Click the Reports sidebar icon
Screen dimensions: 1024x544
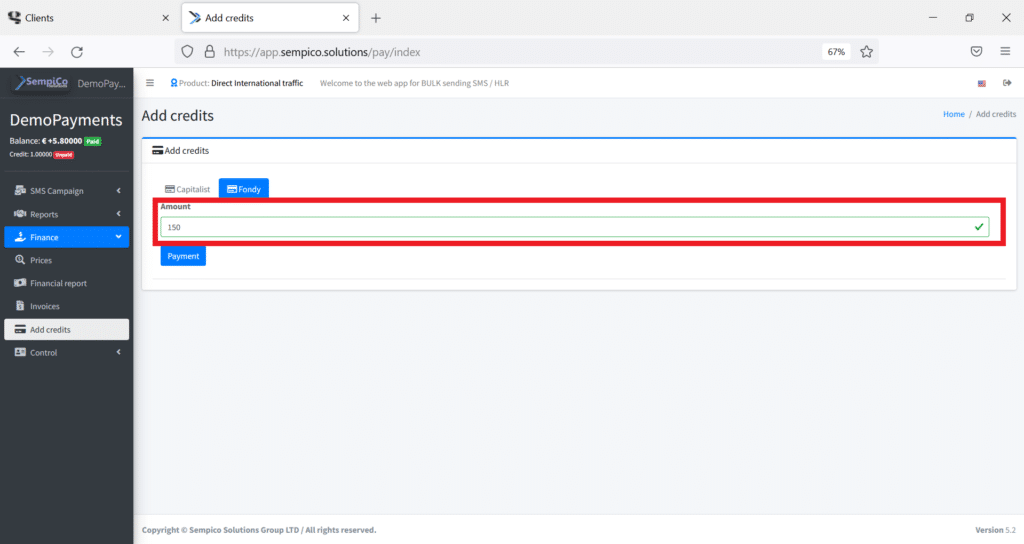coord(20,214)
